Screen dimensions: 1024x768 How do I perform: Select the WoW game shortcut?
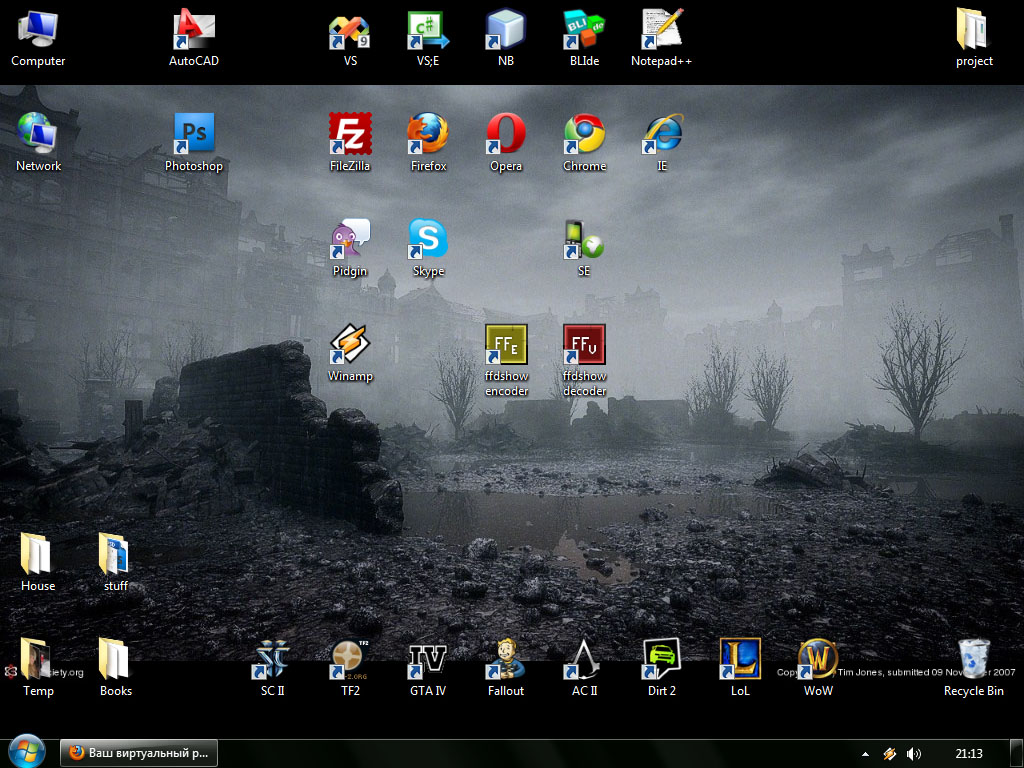pos(818,659)
